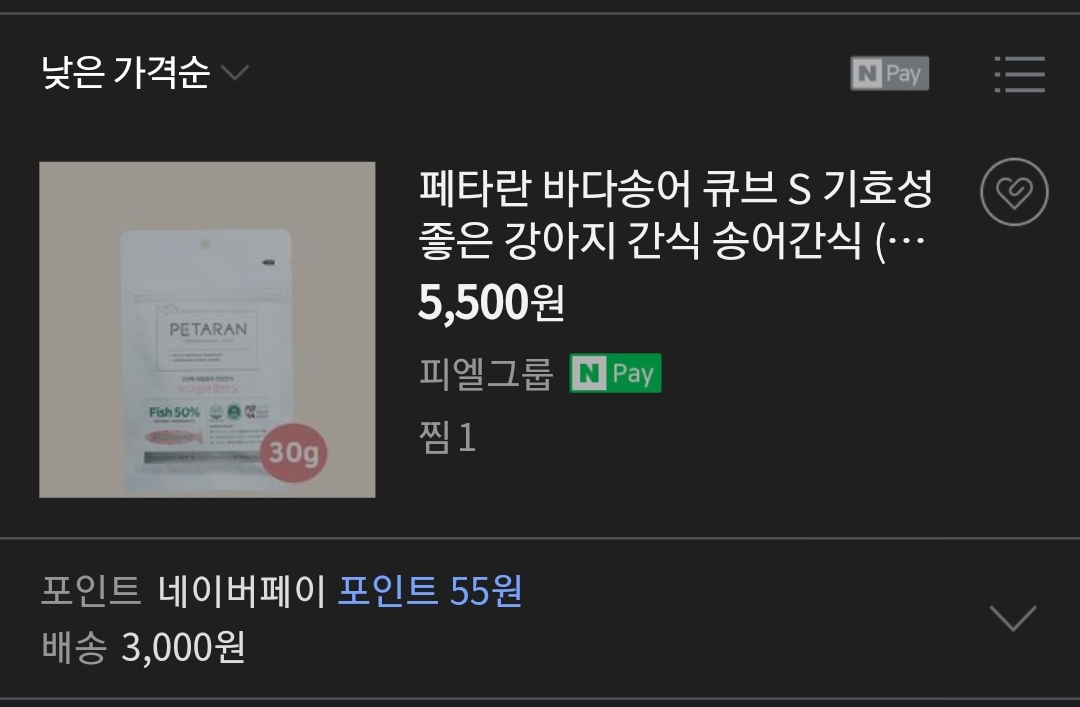Open the 낮은 가격순 sort dropdown
The width and height of the screenshot is (1080, 707).
coord(145,72)
